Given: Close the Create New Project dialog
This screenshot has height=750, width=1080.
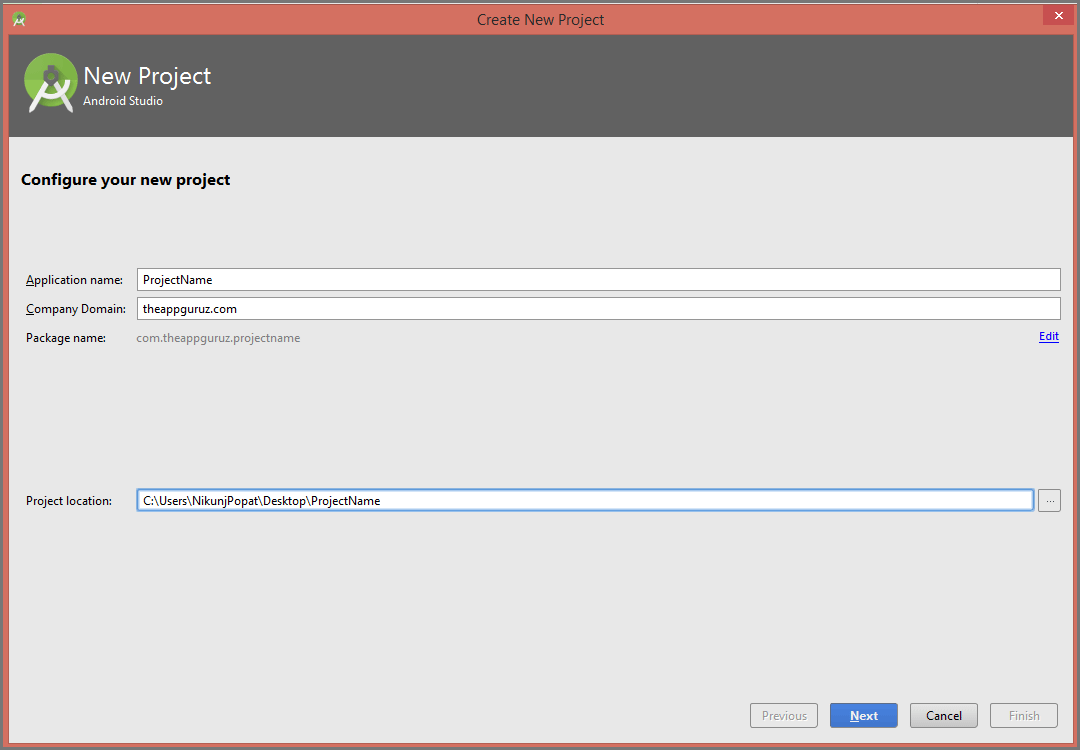Looking at the screenshot, I should pyautogui.click(x=1059, y=15).
